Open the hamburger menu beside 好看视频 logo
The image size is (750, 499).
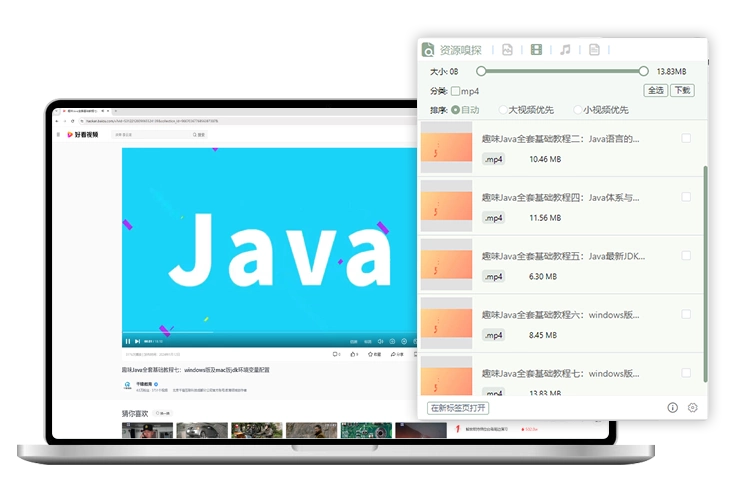tap(58, 134)
